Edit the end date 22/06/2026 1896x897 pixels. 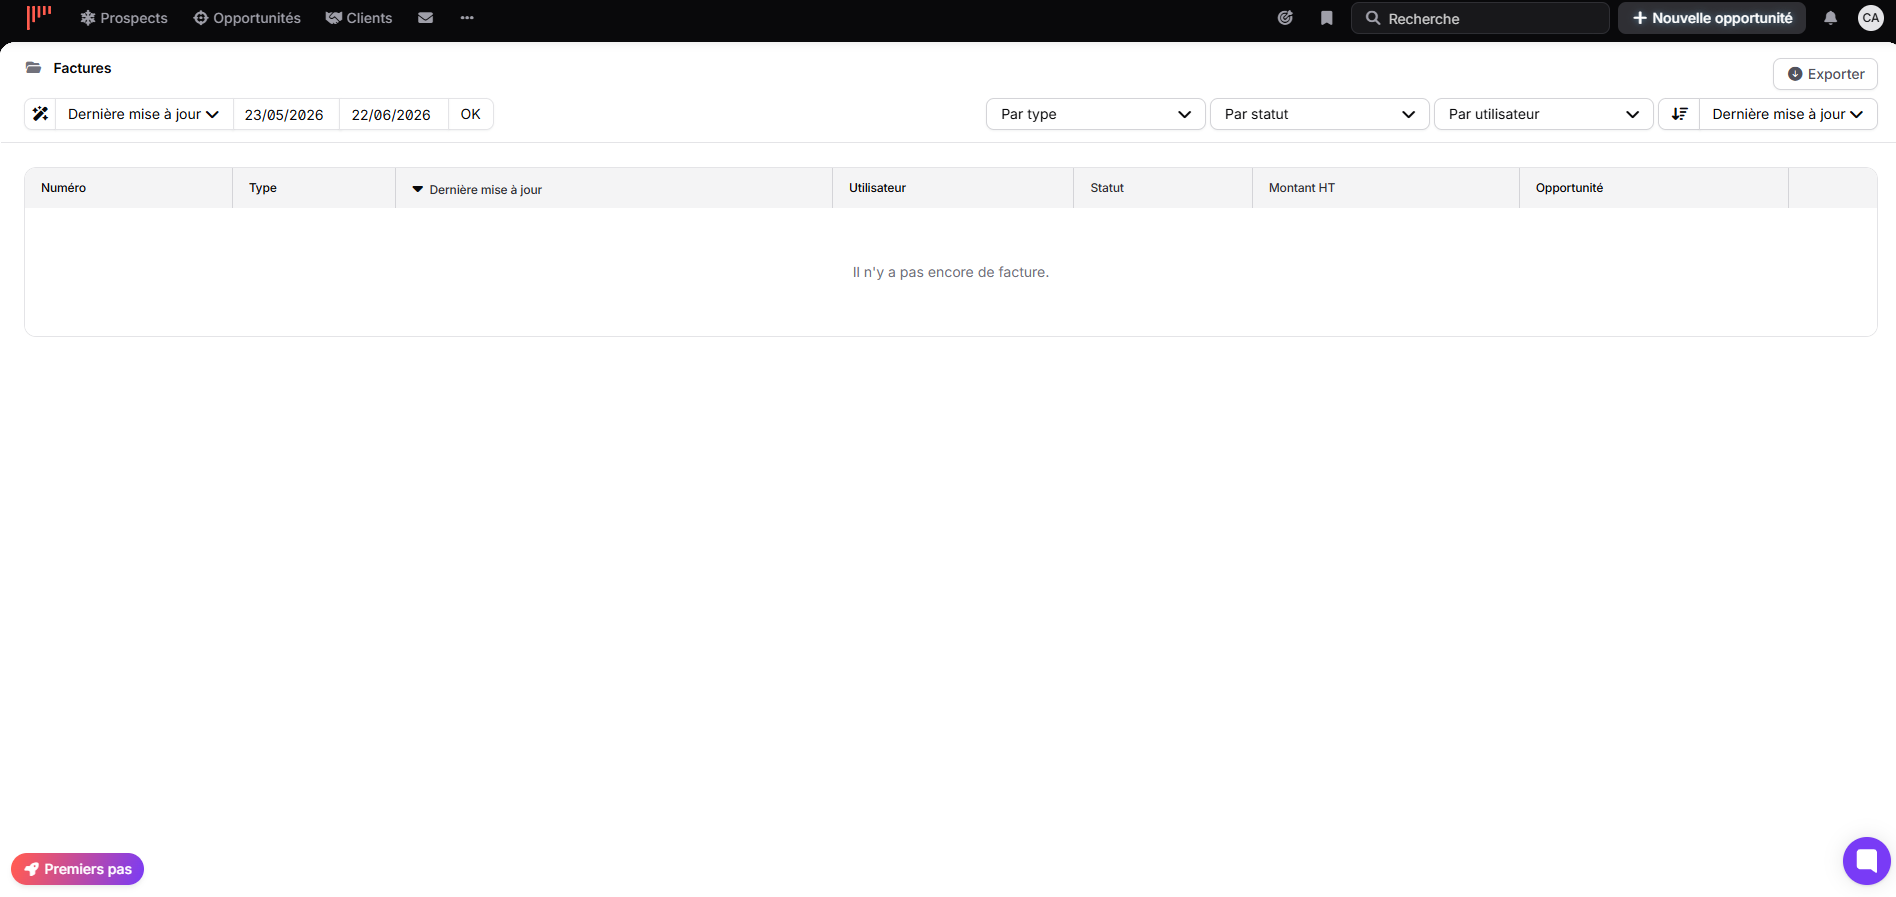(392, 114)
